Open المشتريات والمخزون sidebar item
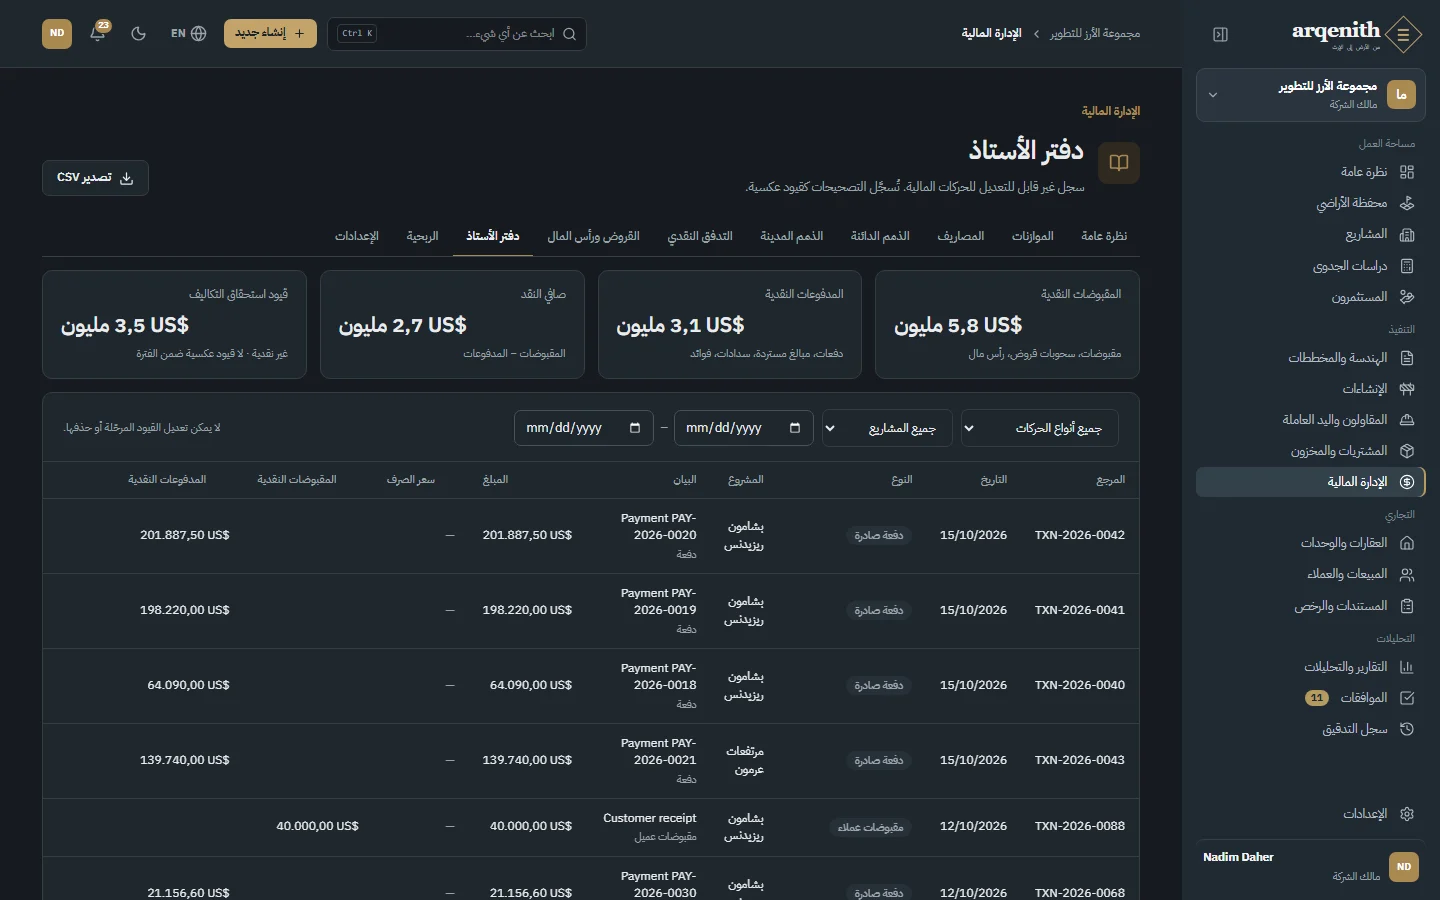This screenshot has width=1440, height=900. point(1310,451)
